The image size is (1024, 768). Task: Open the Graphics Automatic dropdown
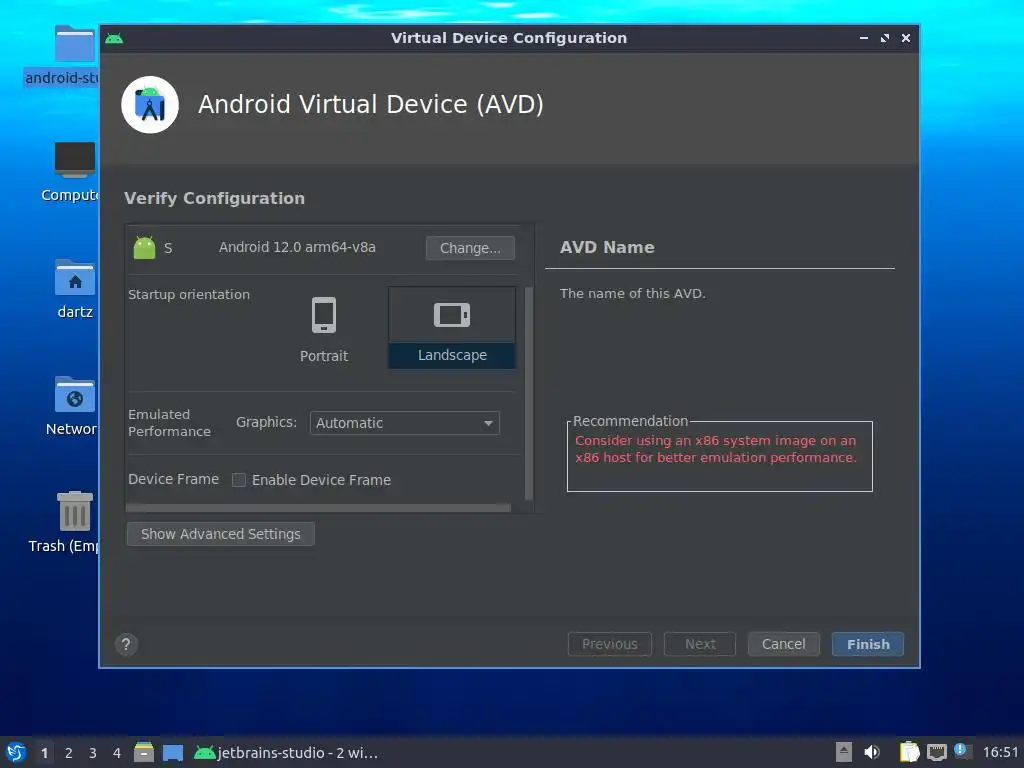[x=404, y=423]
